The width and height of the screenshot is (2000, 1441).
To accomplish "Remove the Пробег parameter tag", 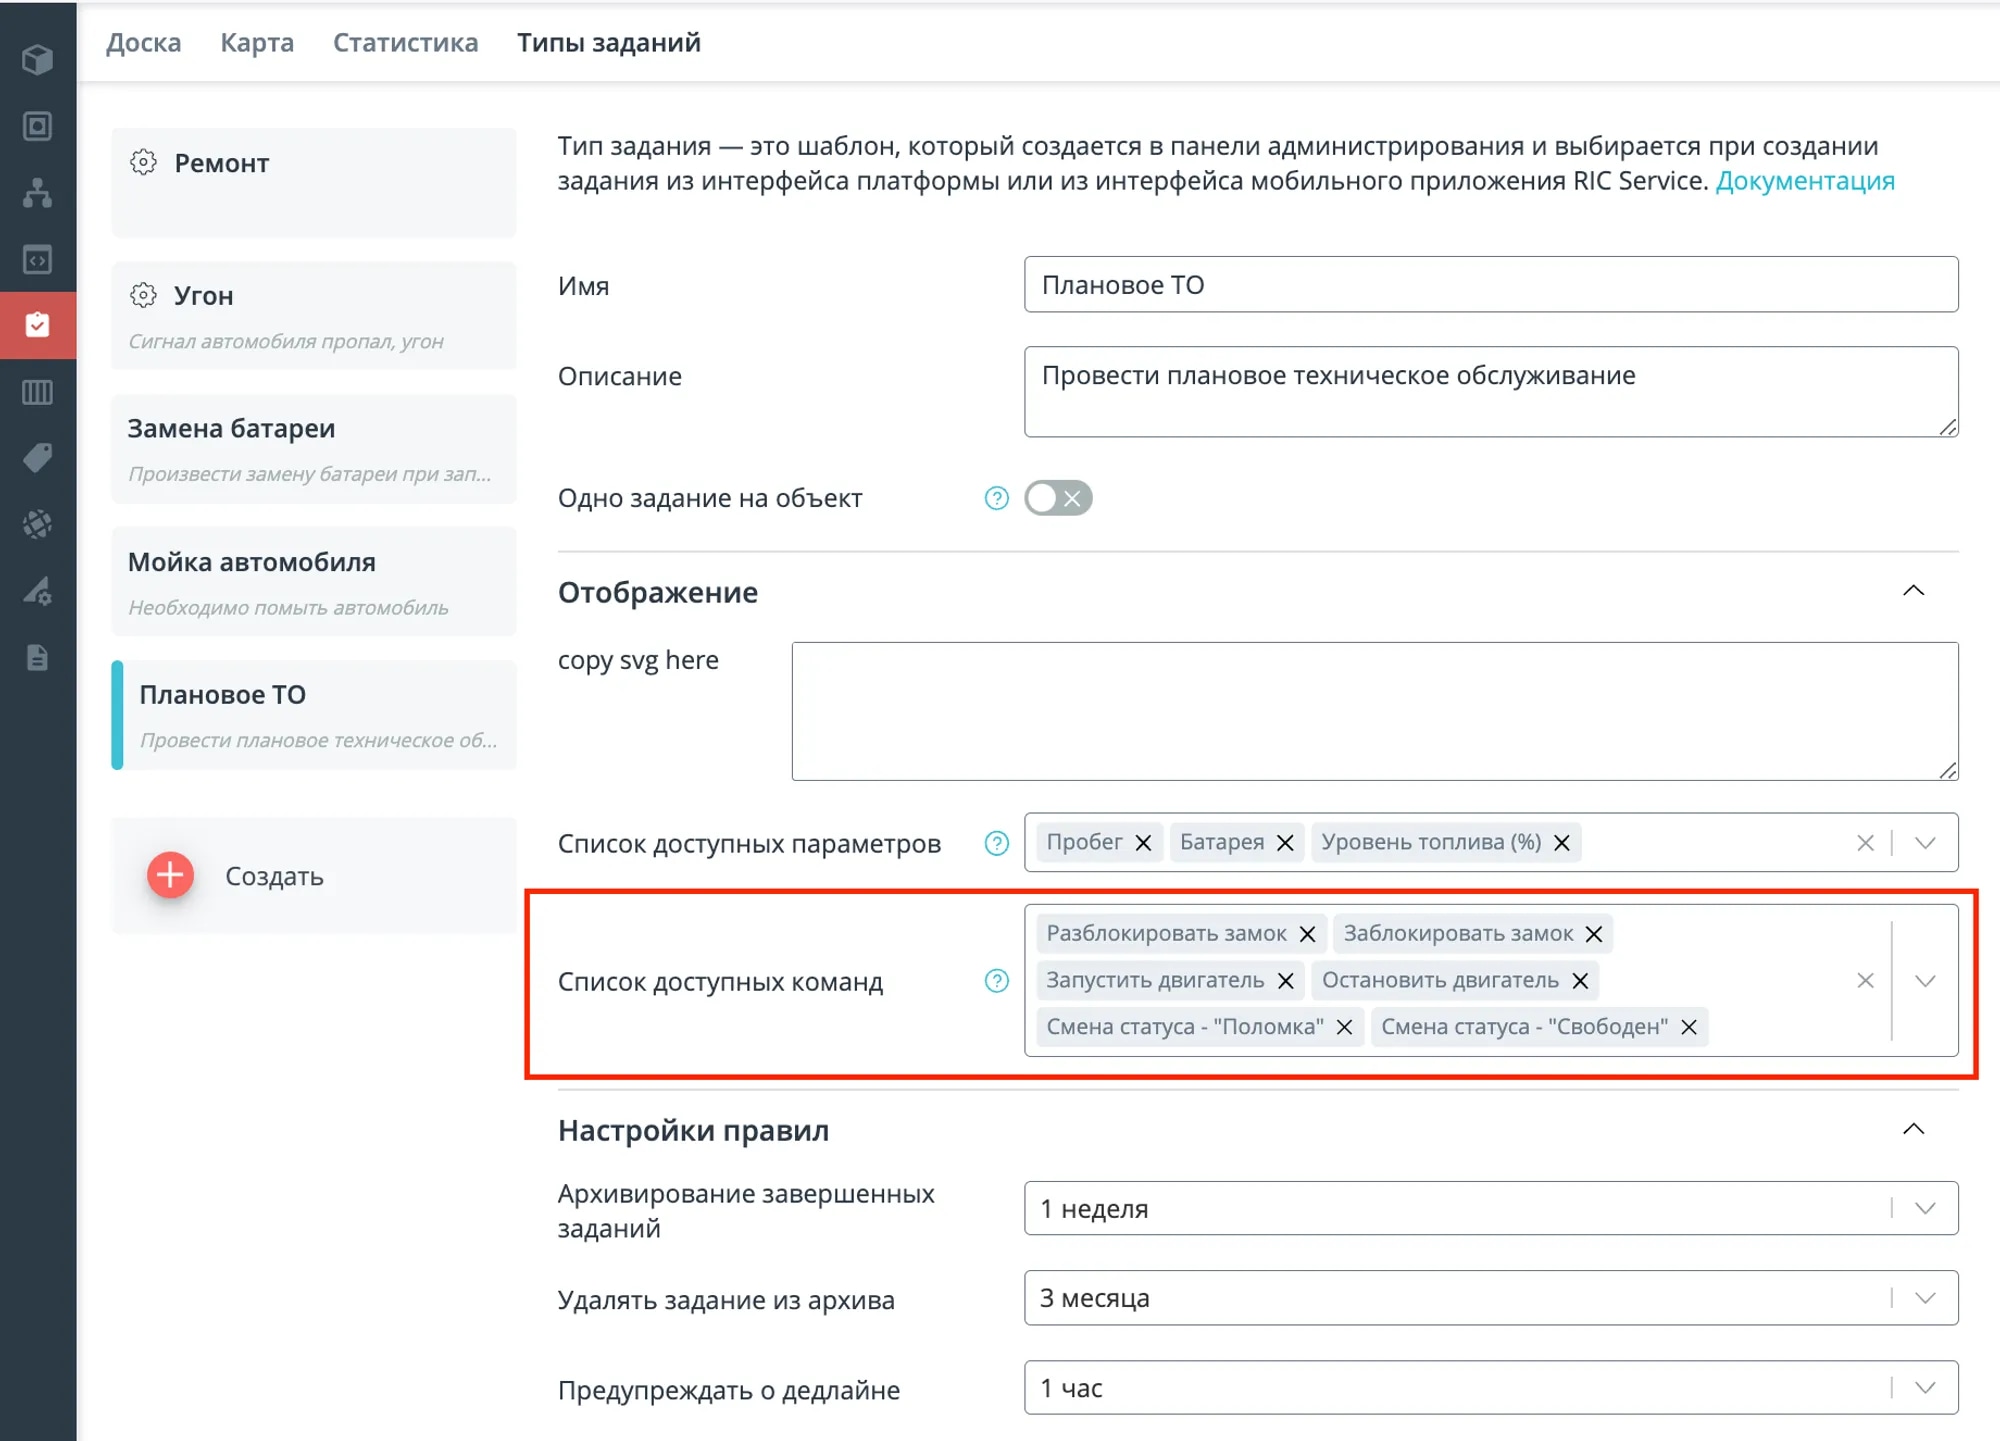I will click(x=1143, y=843).
